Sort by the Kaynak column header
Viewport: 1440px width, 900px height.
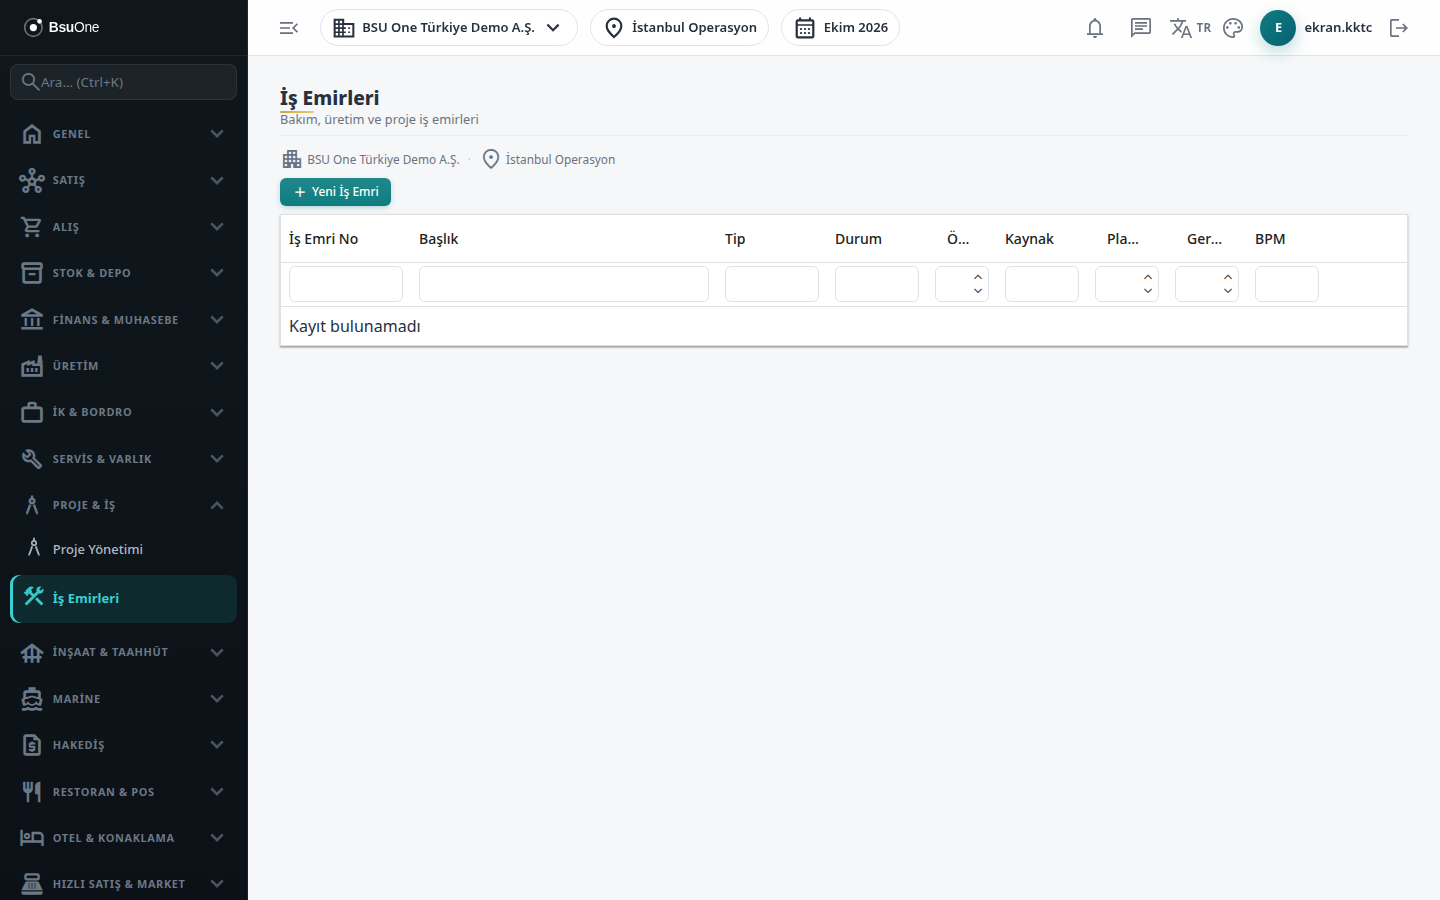pyautogui.click(x=1029, y=239)
